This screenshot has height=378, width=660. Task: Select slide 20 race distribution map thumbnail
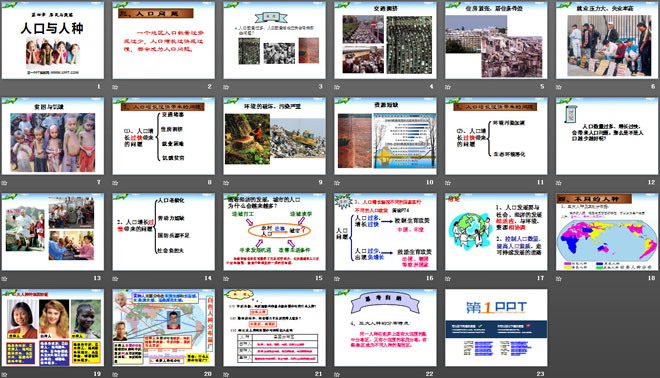coord(163,327)
